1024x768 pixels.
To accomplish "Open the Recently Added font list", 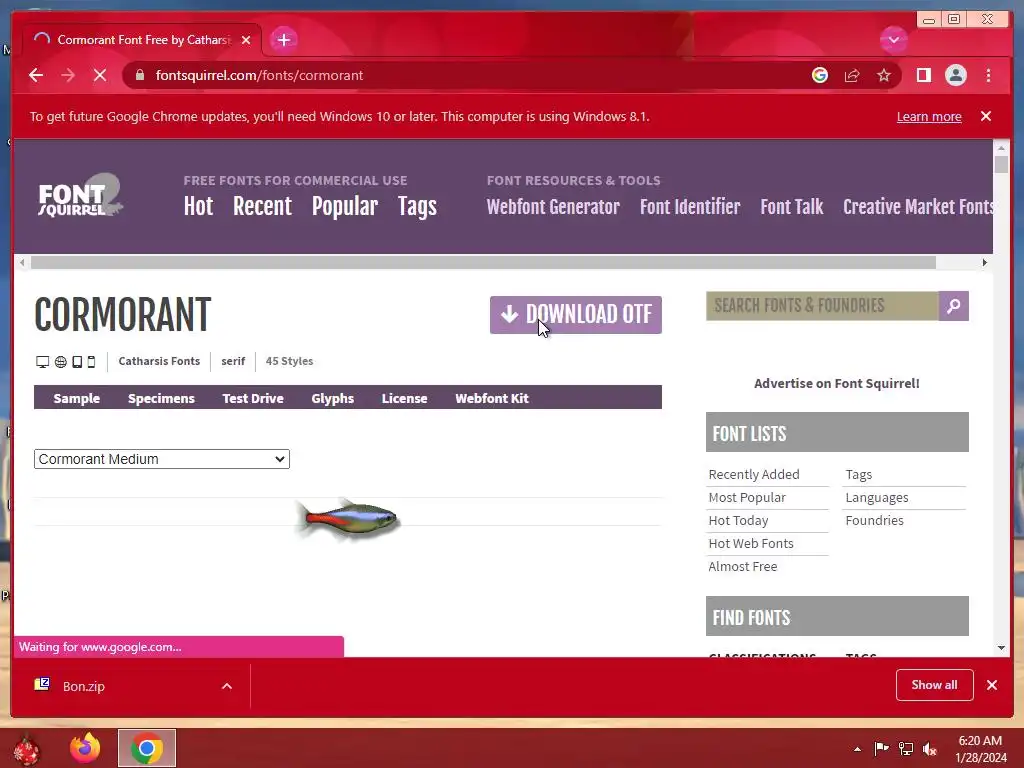I will click(x=754, y=475).
